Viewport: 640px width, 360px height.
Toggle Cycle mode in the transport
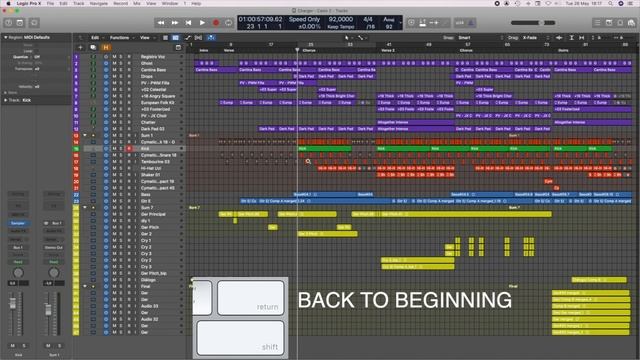click(x=229, y=23)
